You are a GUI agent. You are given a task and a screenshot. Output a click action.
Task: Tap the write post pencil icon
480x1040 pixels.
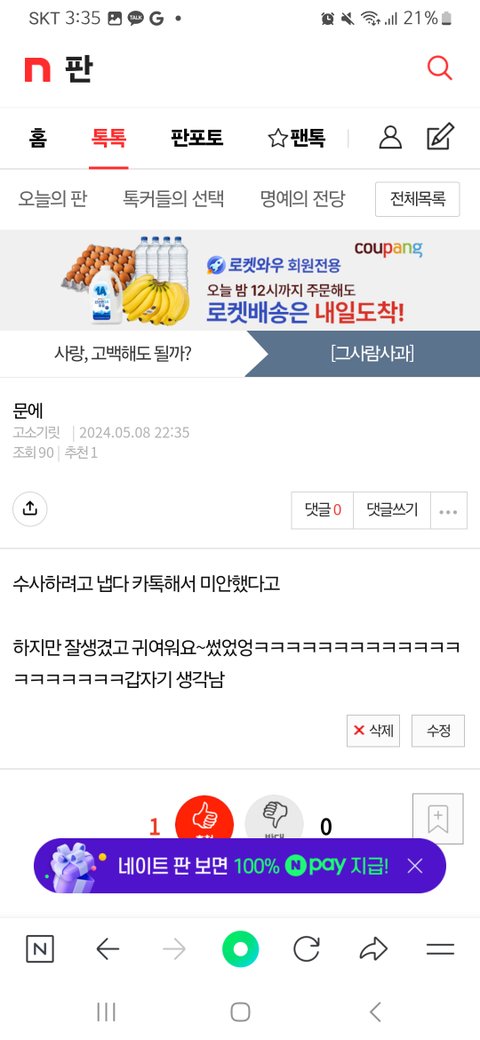[x=440, y=137]
